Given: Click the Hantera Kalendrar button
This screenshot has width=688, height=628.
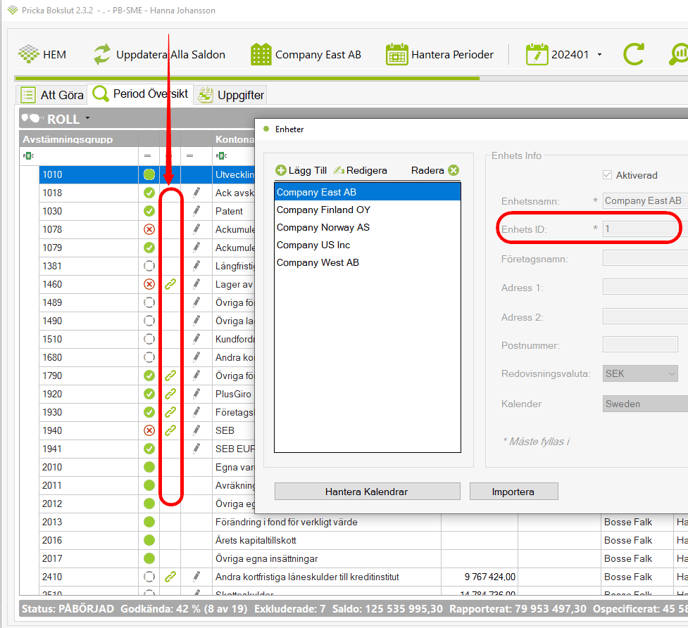Looking at the screenshot, I should coord(367,492).
